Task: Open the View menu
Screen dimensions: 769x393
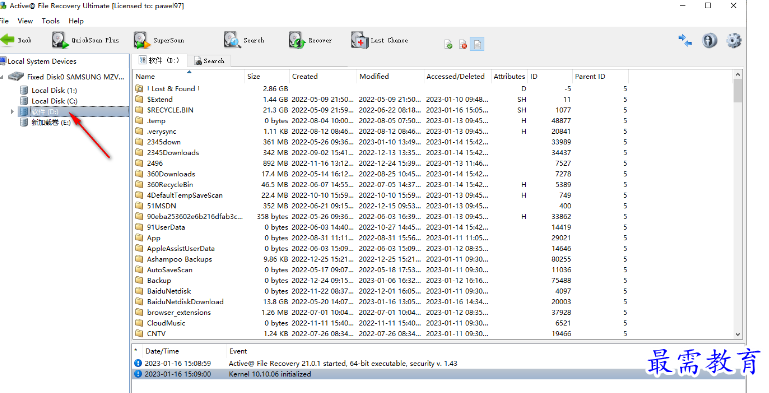Action: click(25, 21)
